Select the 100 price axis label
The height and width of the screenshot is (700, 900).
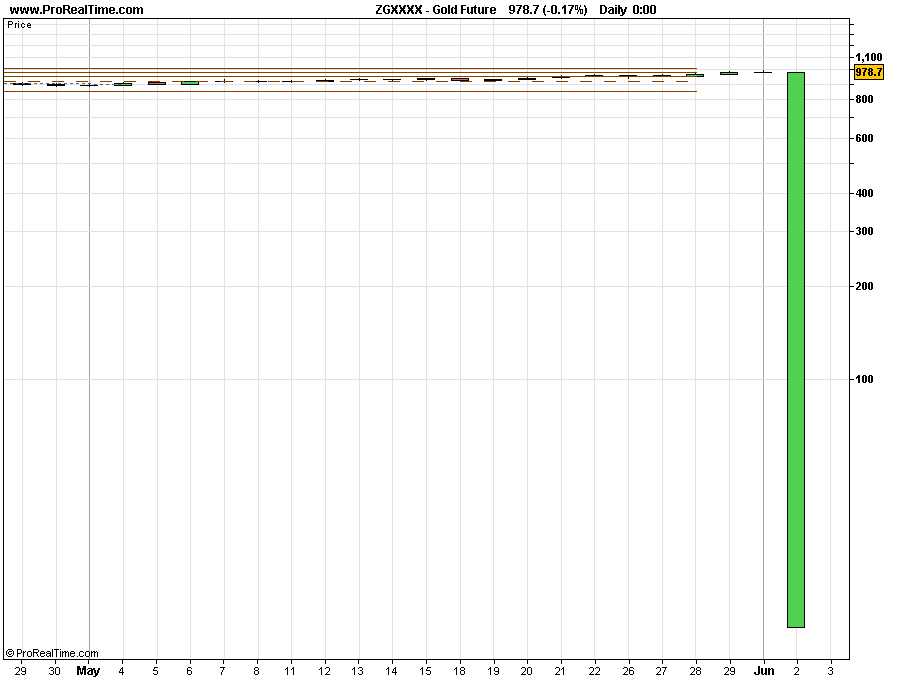864,379
